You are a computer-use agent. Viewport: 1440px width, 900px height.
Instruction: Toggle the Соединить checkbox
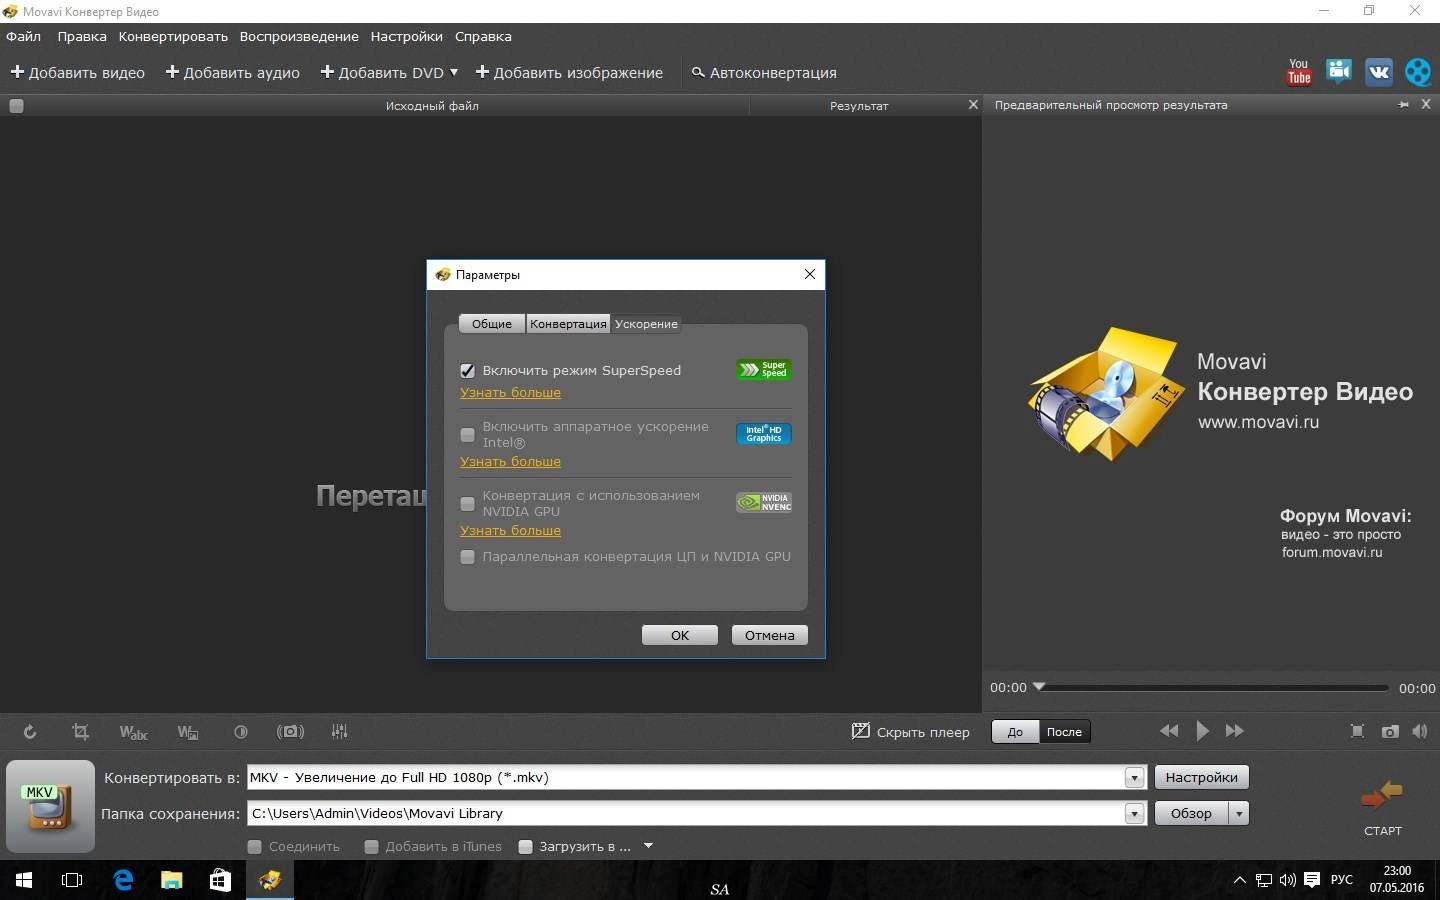pos(255,847)
